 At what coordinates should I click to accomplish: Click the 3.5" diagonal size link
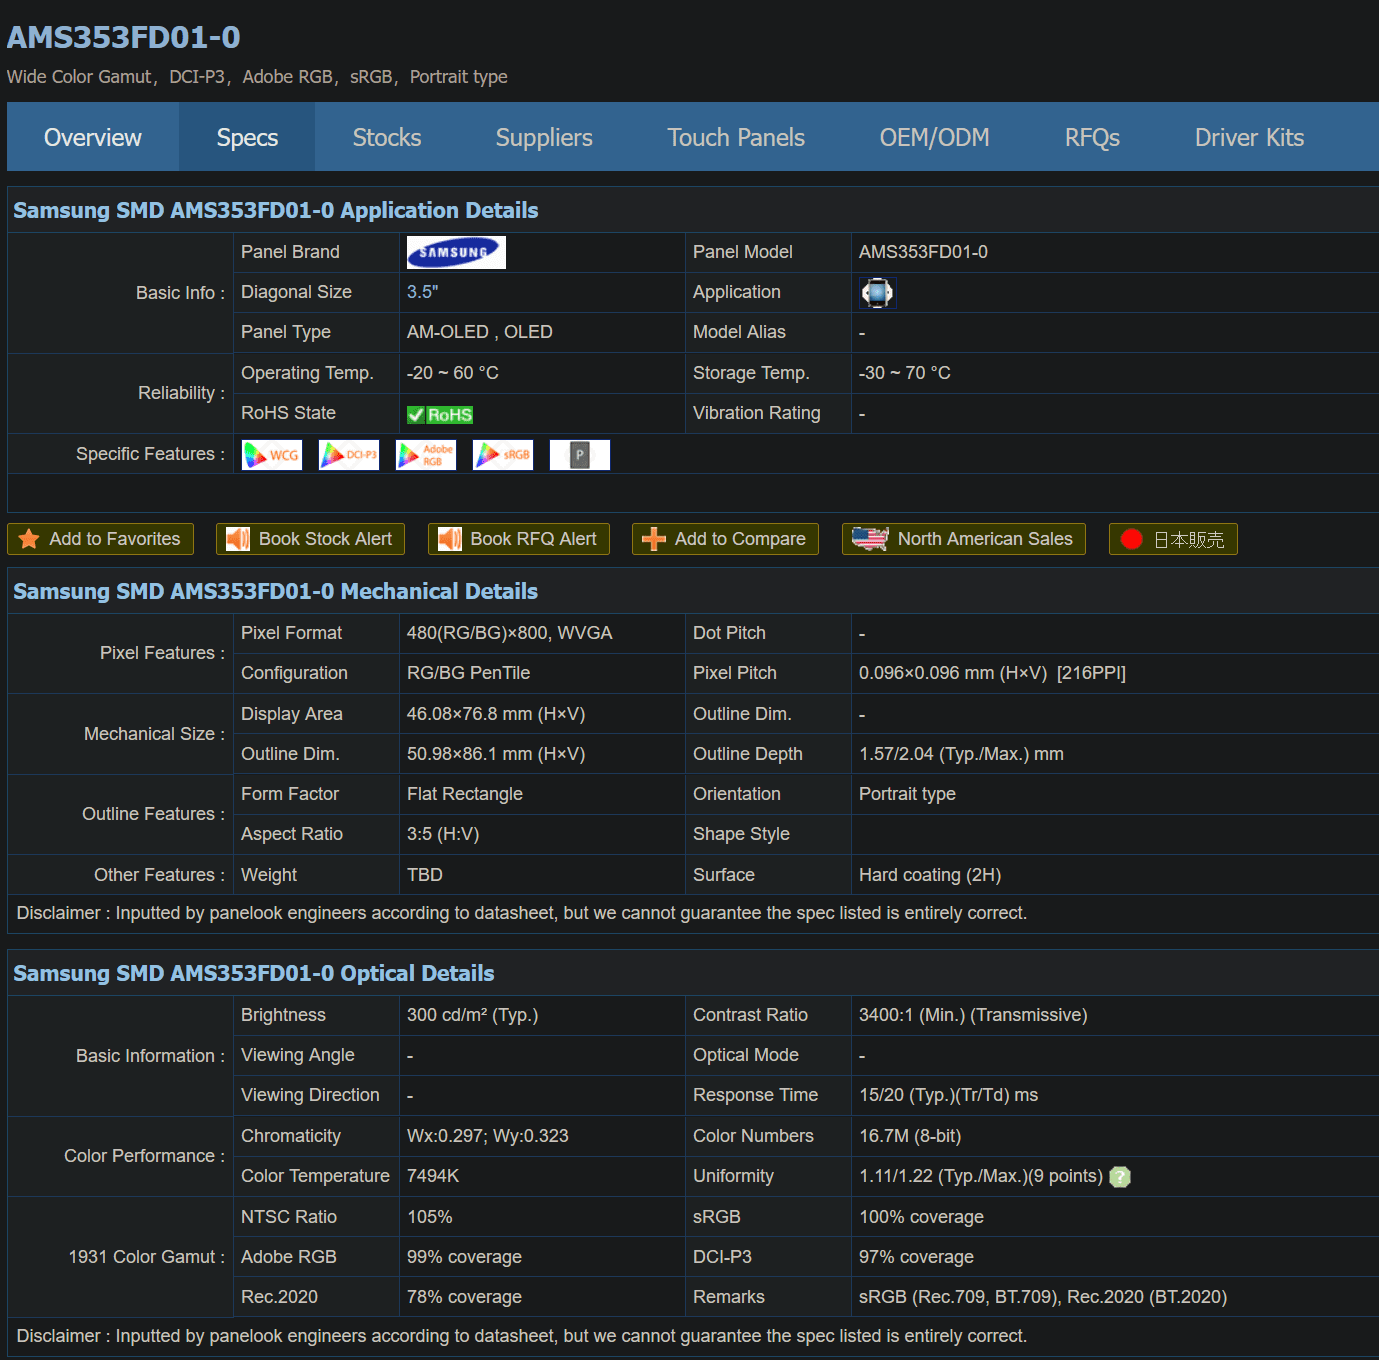point(422,292)
